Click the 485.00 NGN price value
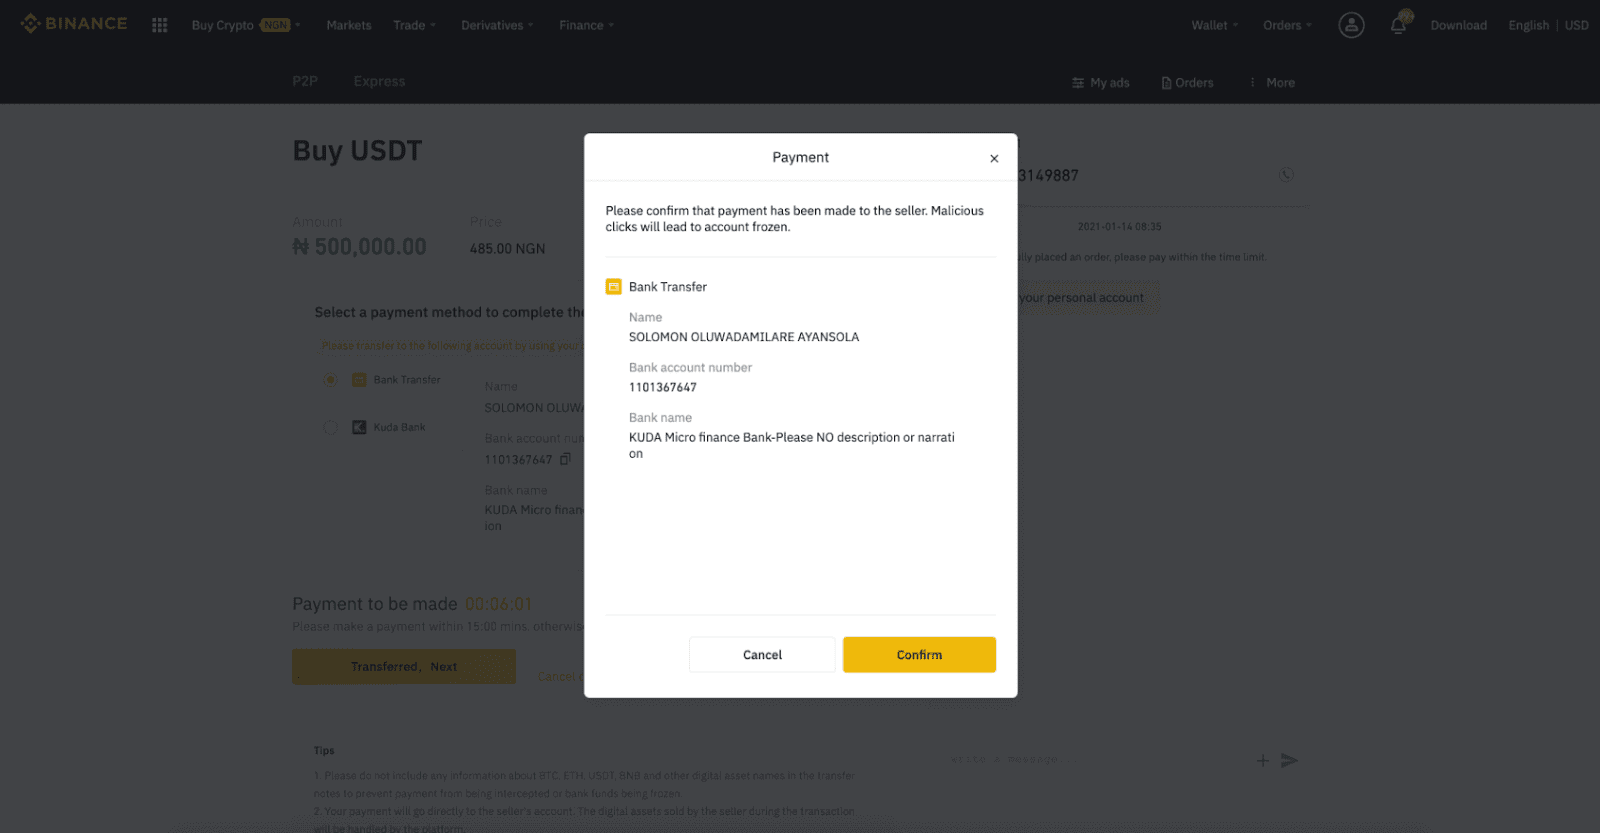 click(507, 248)
